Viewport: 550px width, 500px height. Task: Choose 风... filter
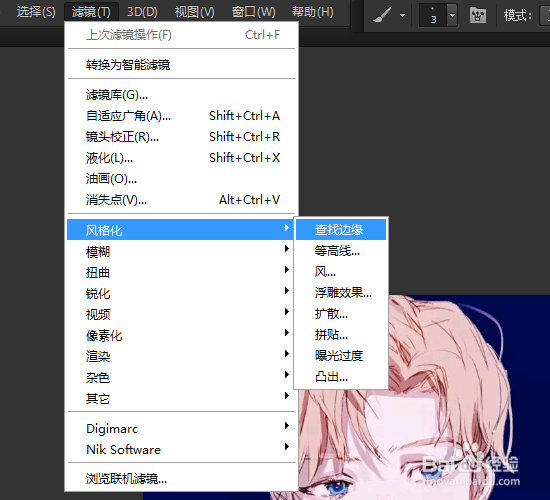341,272
